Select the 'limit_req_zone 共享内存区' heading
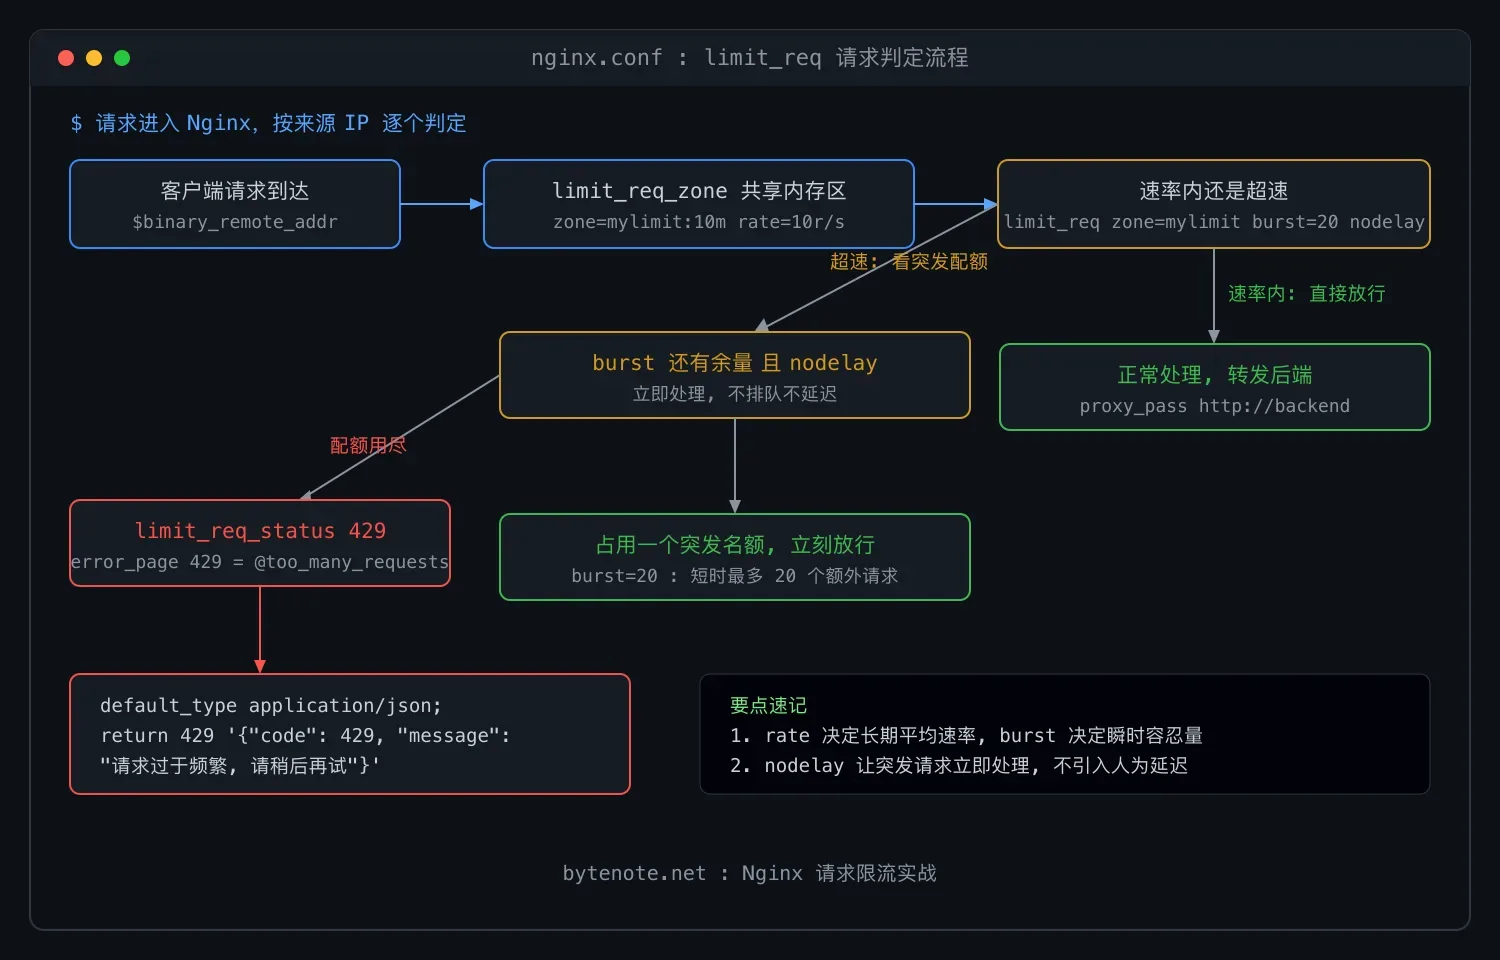The image size is (1500, 960). pyautogui.click(x=699, y=191)
